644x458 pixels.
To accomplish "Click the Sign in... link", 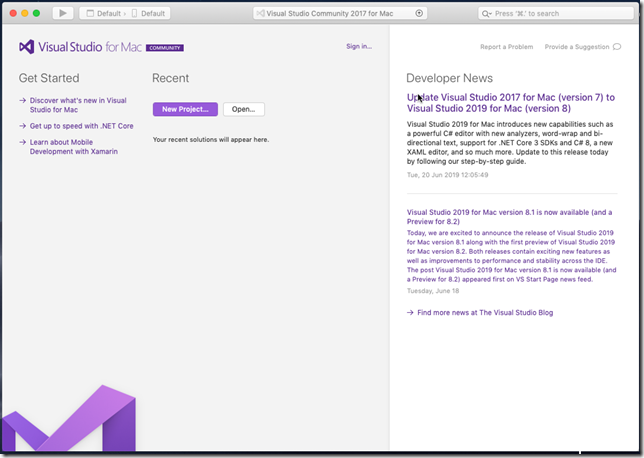I will point(358,46).
